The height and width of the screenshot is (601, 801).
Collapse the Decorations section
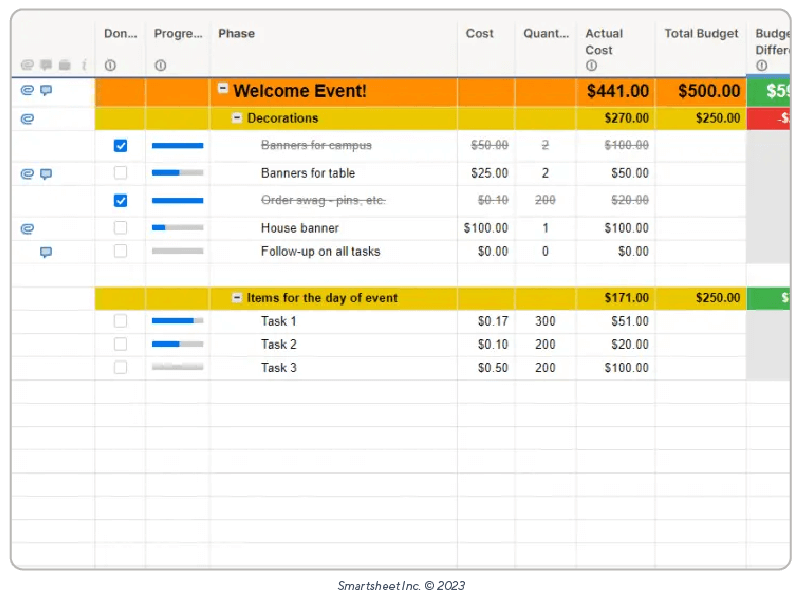(x=237, y=118)
